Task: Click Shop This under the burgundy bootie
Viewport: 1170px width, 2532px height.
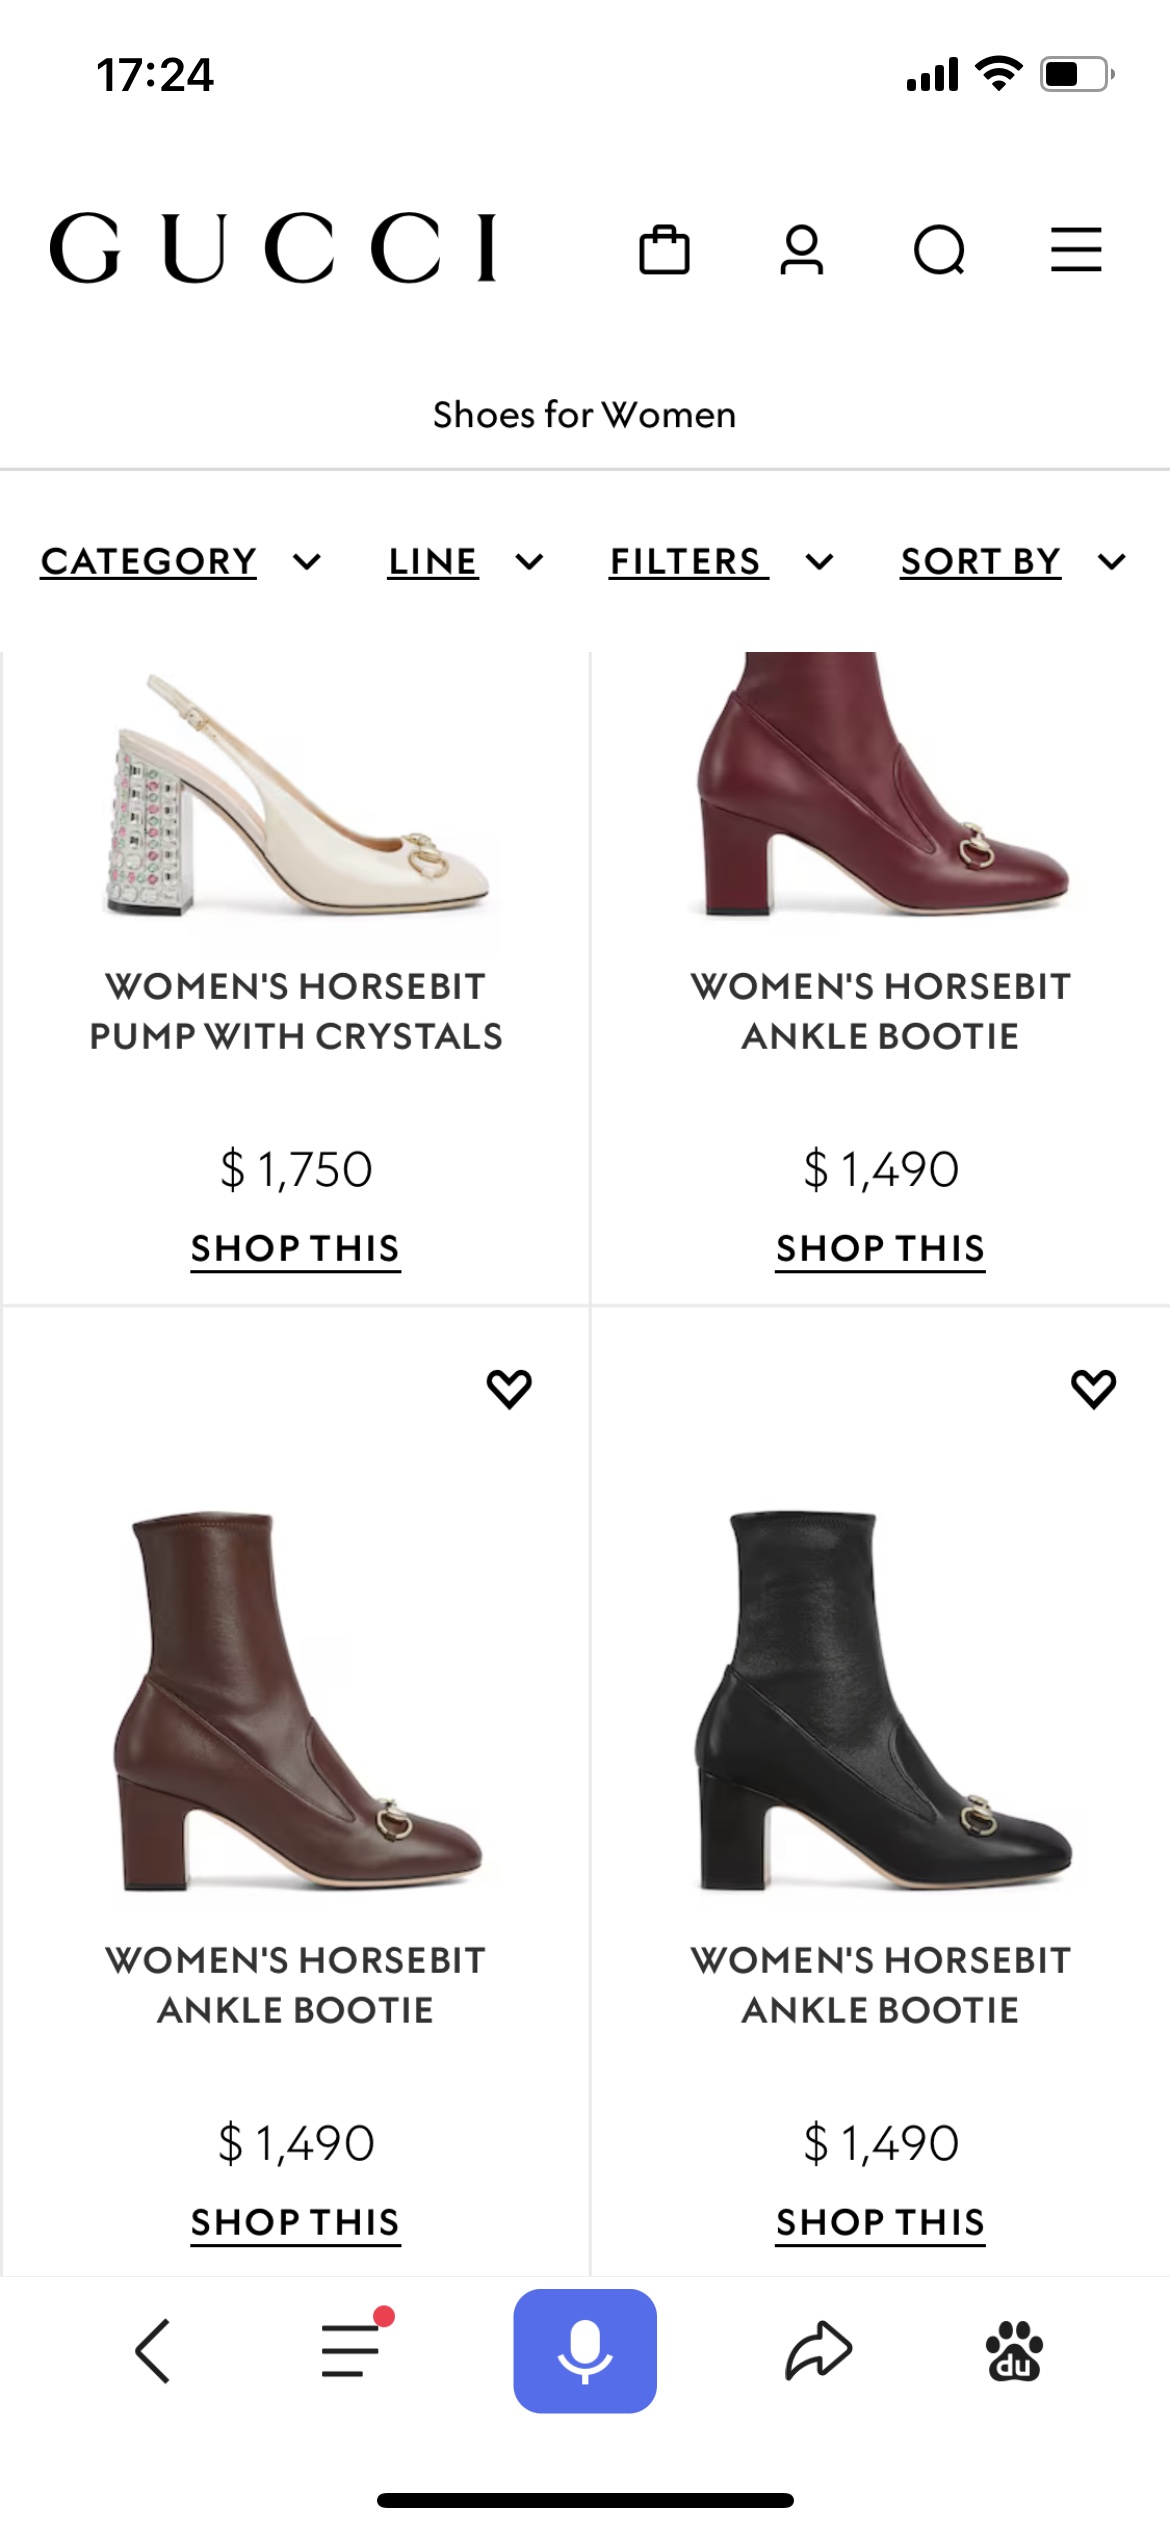Action: (881, 1249)
